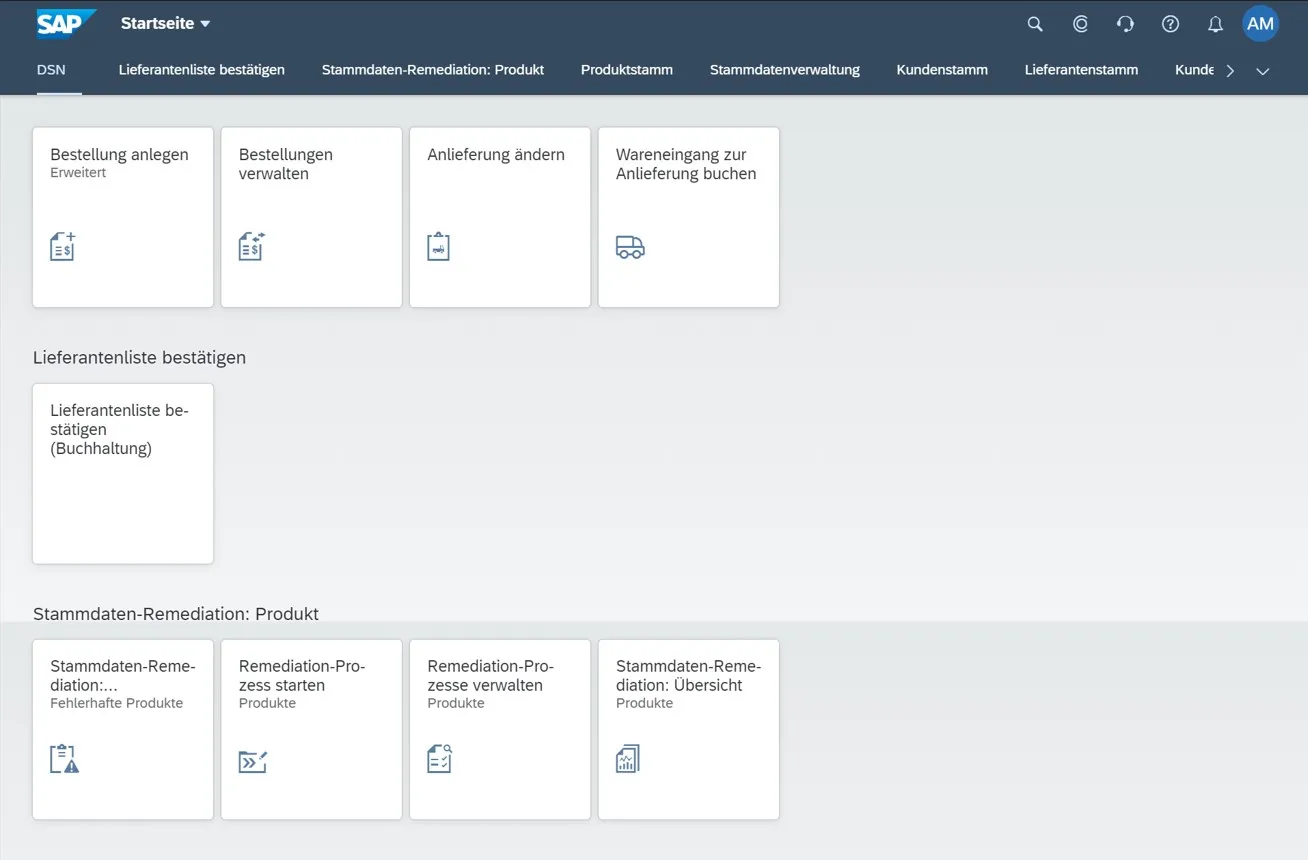The width and height of the screenshot is (1308, 860).
Task: Open Wareneingang zur Anlieferung buchen tile
Action: click(688, 217)
